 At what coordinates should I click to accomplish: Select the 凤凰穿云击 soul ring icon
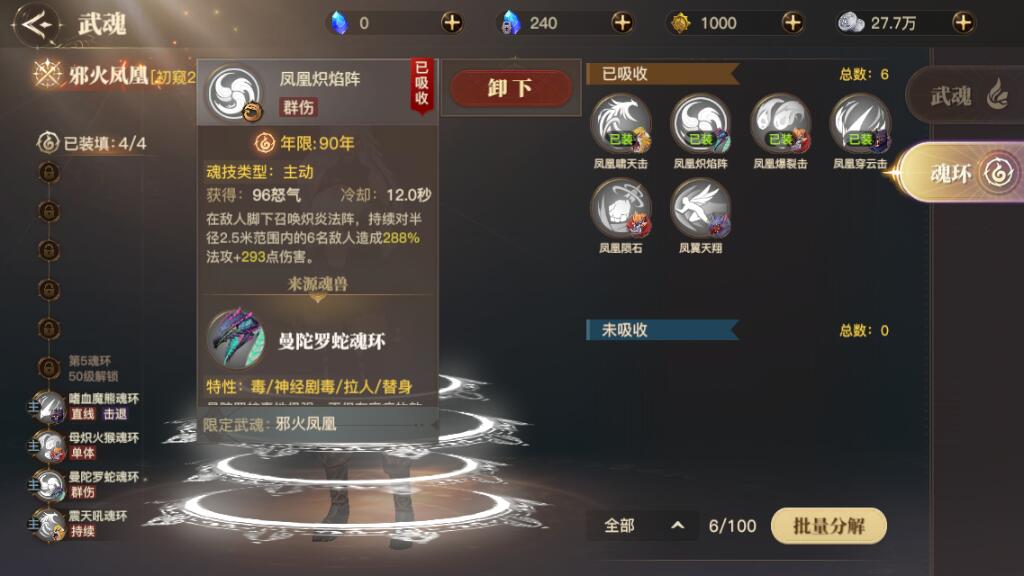(860, 124)
